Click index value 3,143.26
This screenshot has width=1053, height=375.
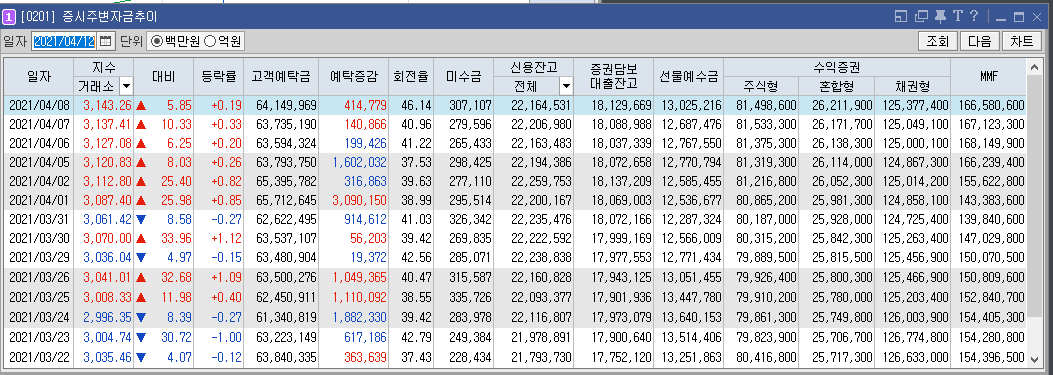(107, 105)
